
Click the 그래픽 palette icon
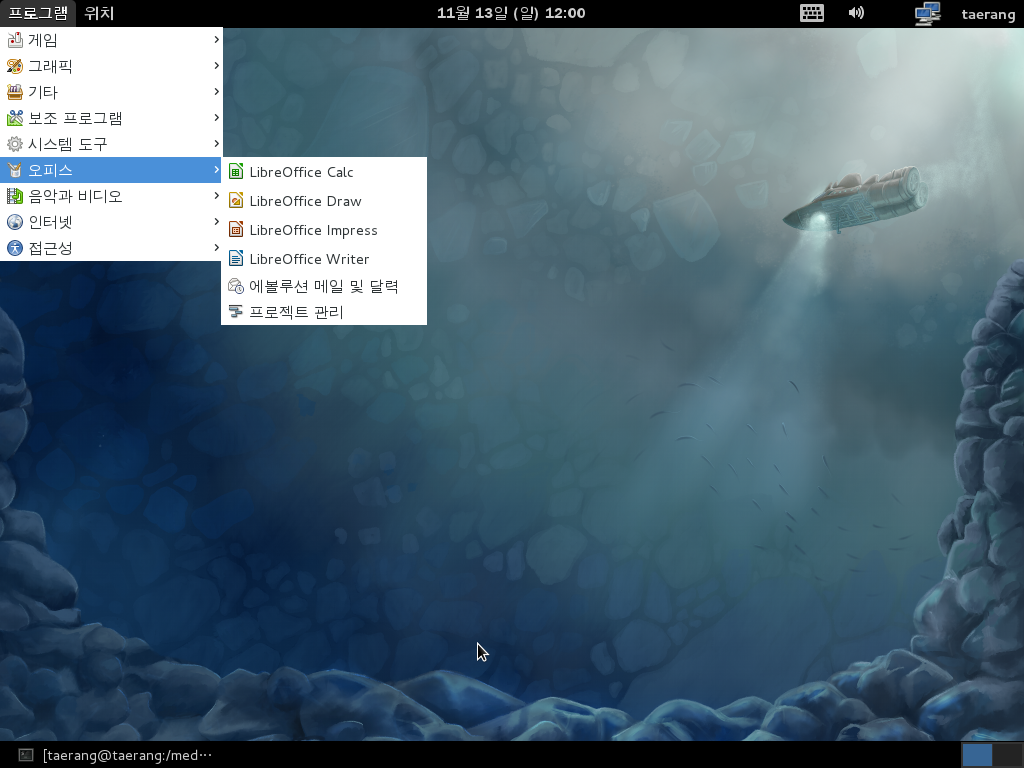[x=14, y=67]
